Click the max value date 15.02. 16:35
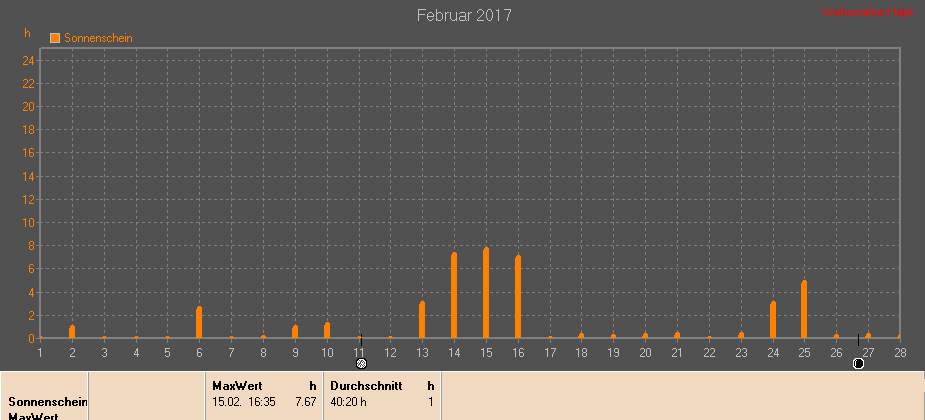This screenshot has width=925, height=420. (242, 402)
